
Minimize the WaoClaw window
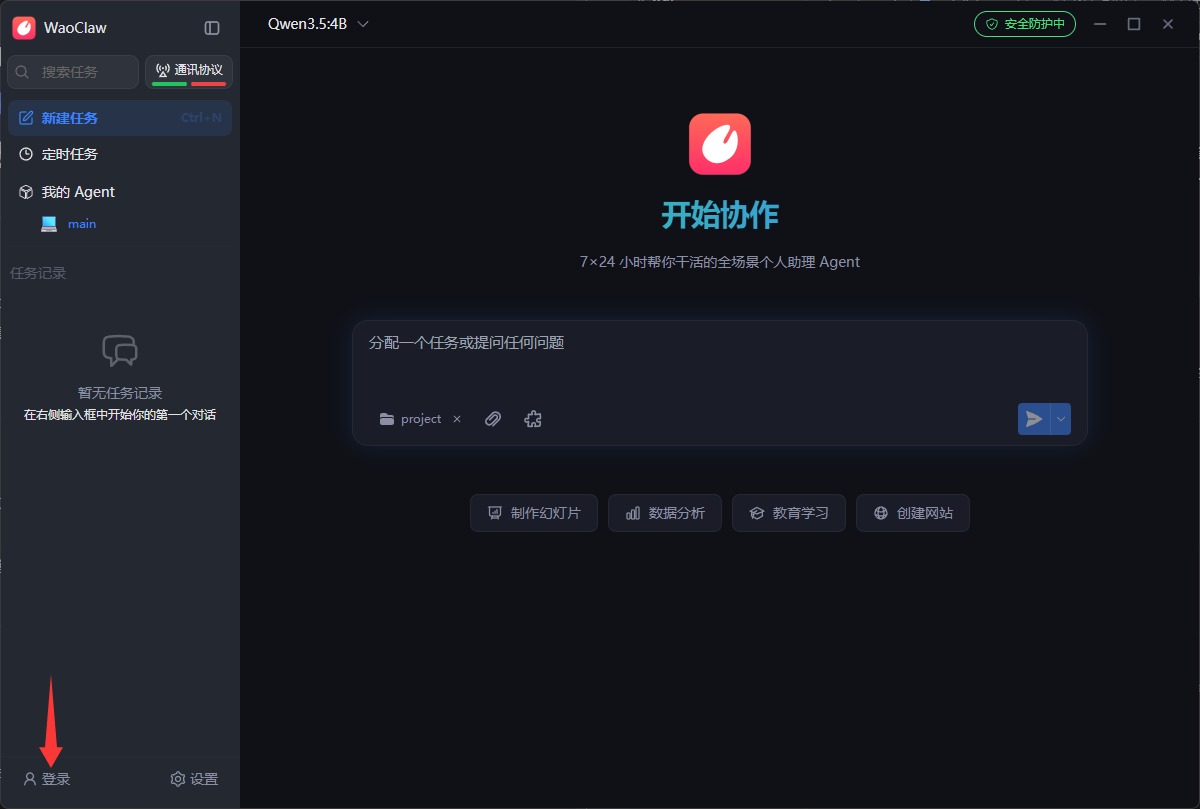(x=1100, y=24)
